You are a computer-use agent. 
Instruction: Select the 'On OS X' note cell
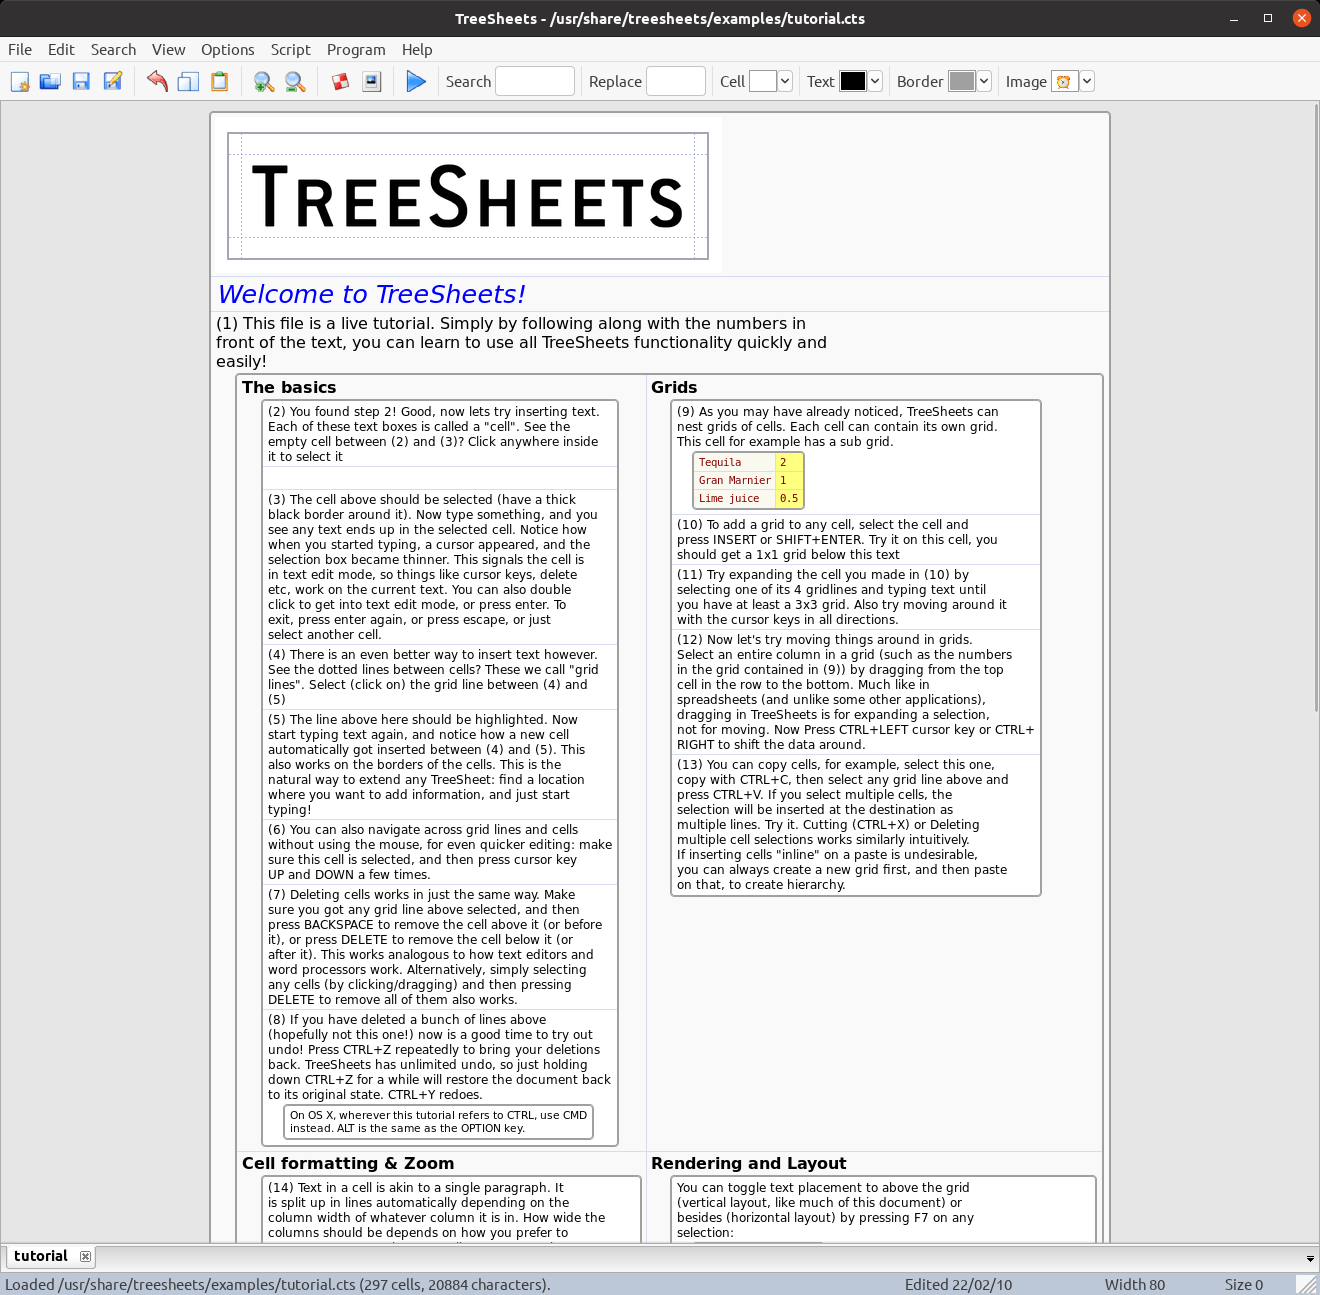coord(439,1122)
